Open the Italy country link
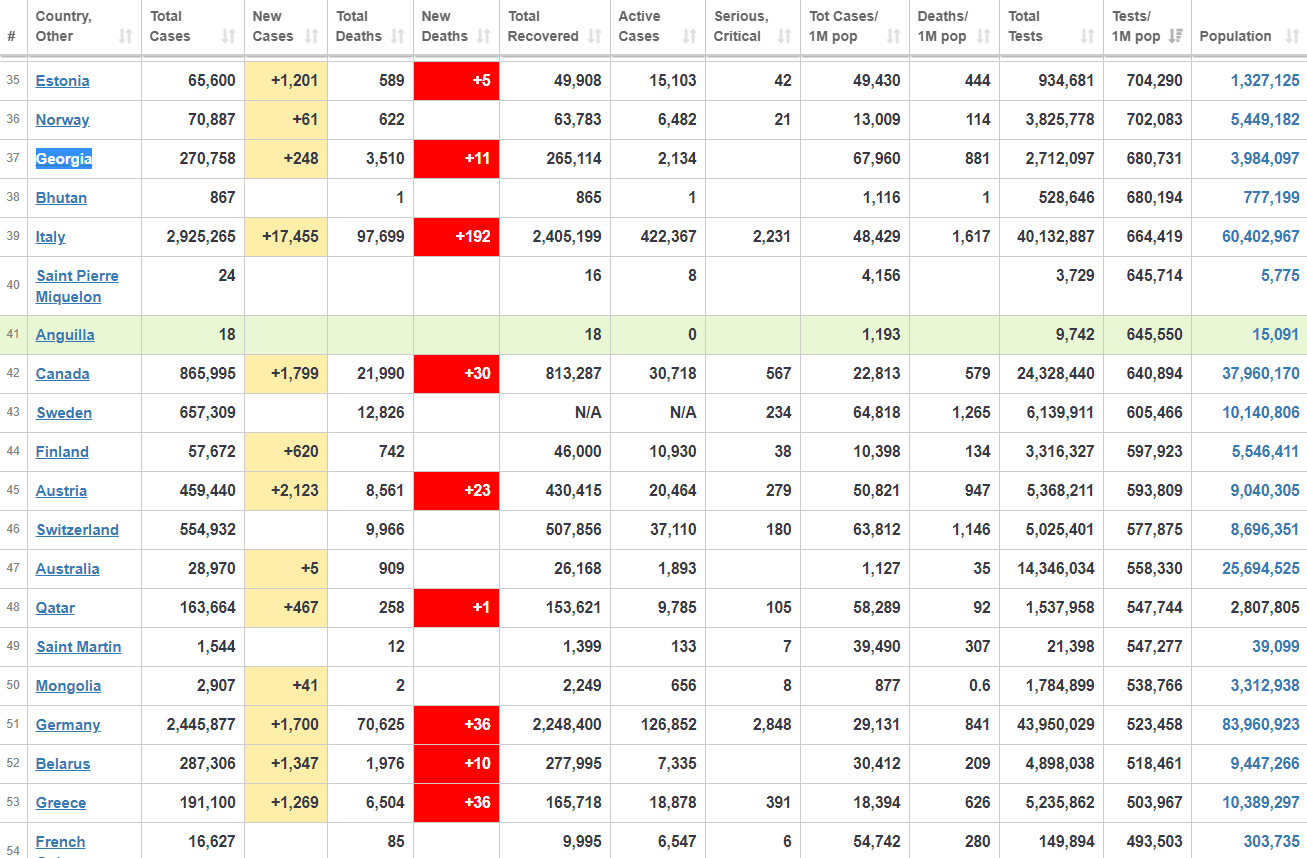This screenshot has width=1307, height=858. [50, 237]
